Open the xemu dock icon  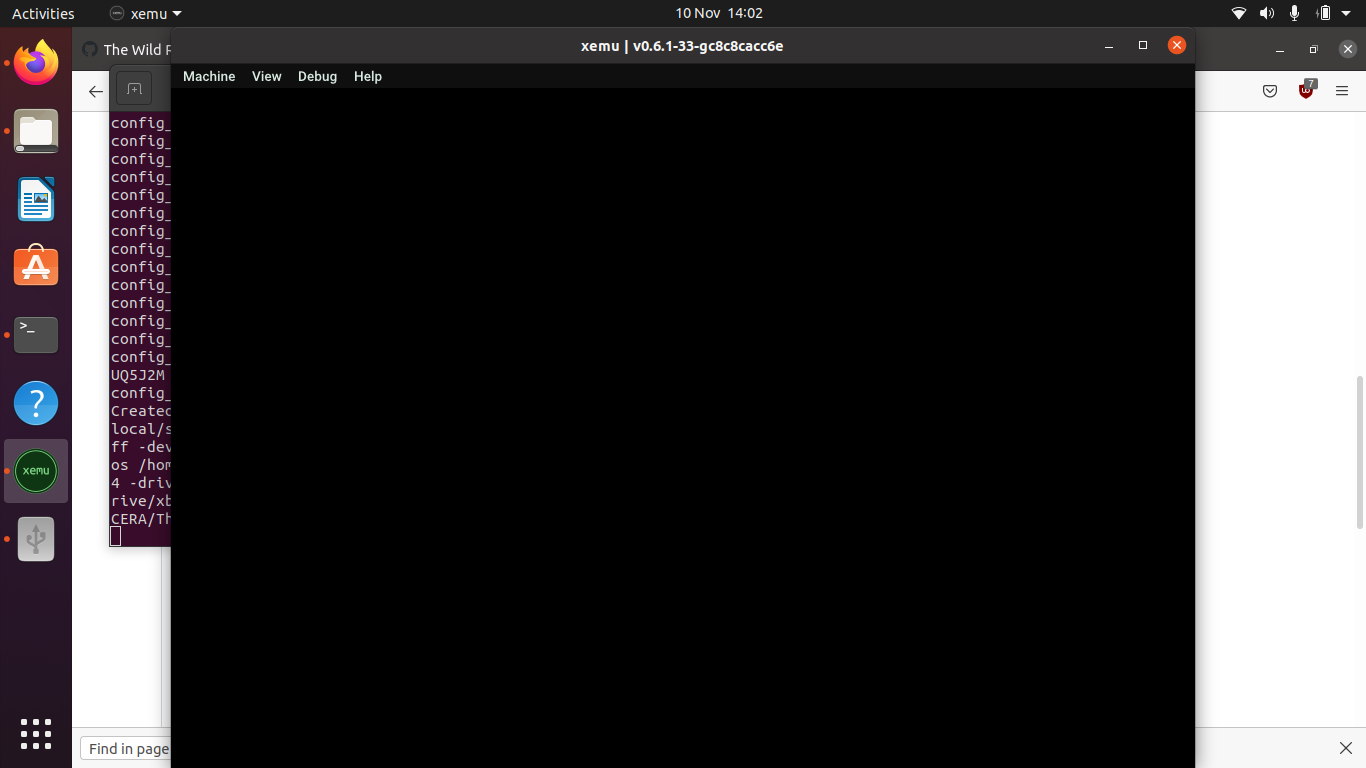click(x=36, y=471)
